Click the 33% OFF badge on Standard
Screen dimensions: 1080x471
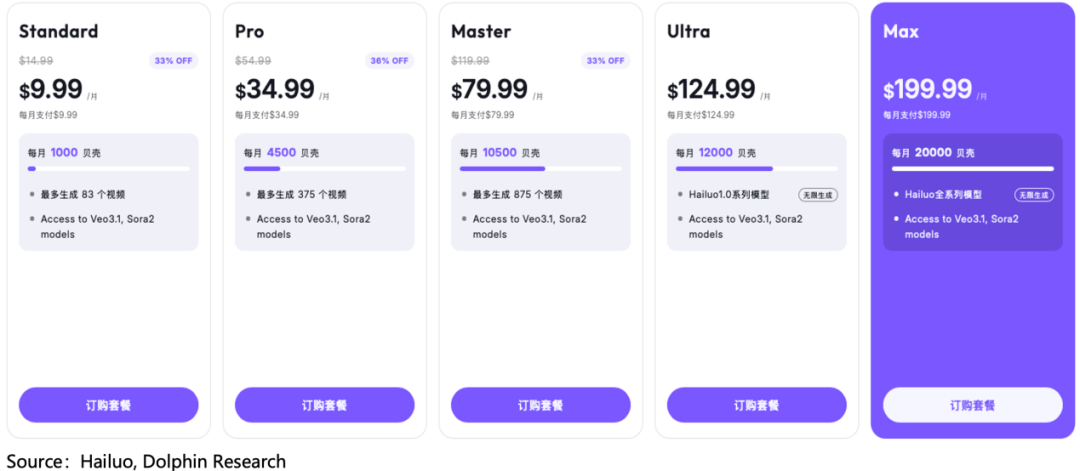173,60
